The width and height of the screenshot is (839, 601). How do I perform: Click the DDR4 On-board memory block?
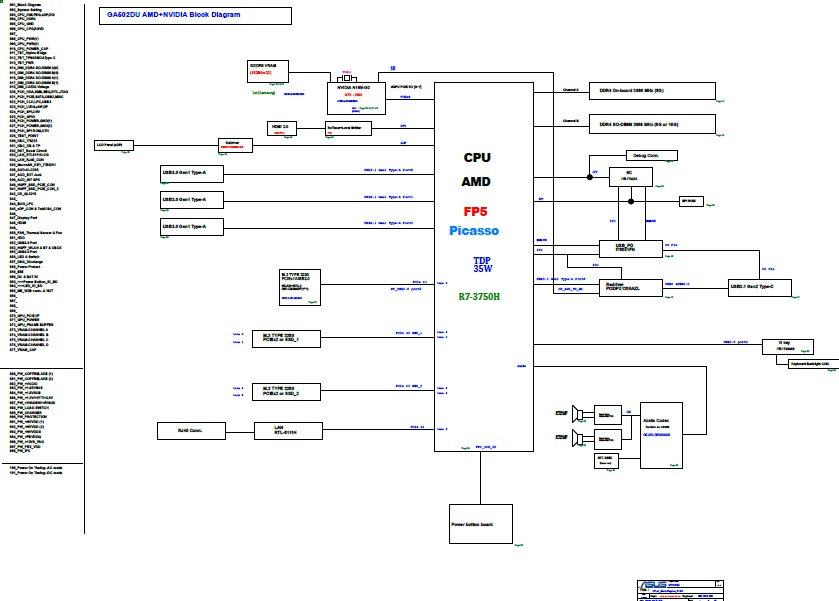point(652,91)
